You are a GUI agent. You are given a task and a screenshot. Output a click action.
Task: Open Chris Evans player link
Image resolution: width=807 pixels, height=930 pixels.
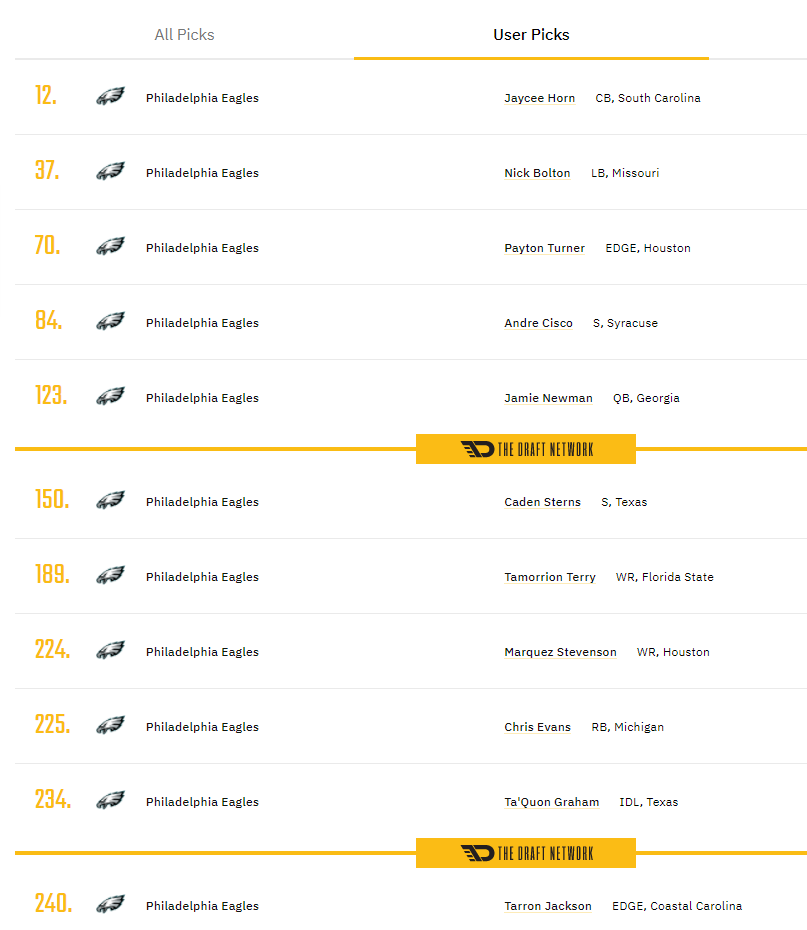(537, 727)
